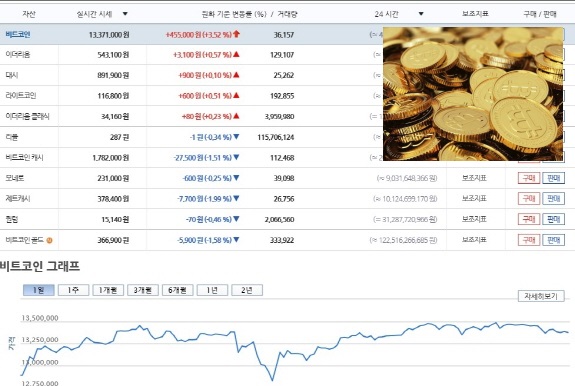Viewport: 575px width, 386px height.
Task: Click the 보조지표 column header
Action: pos(475,14)
